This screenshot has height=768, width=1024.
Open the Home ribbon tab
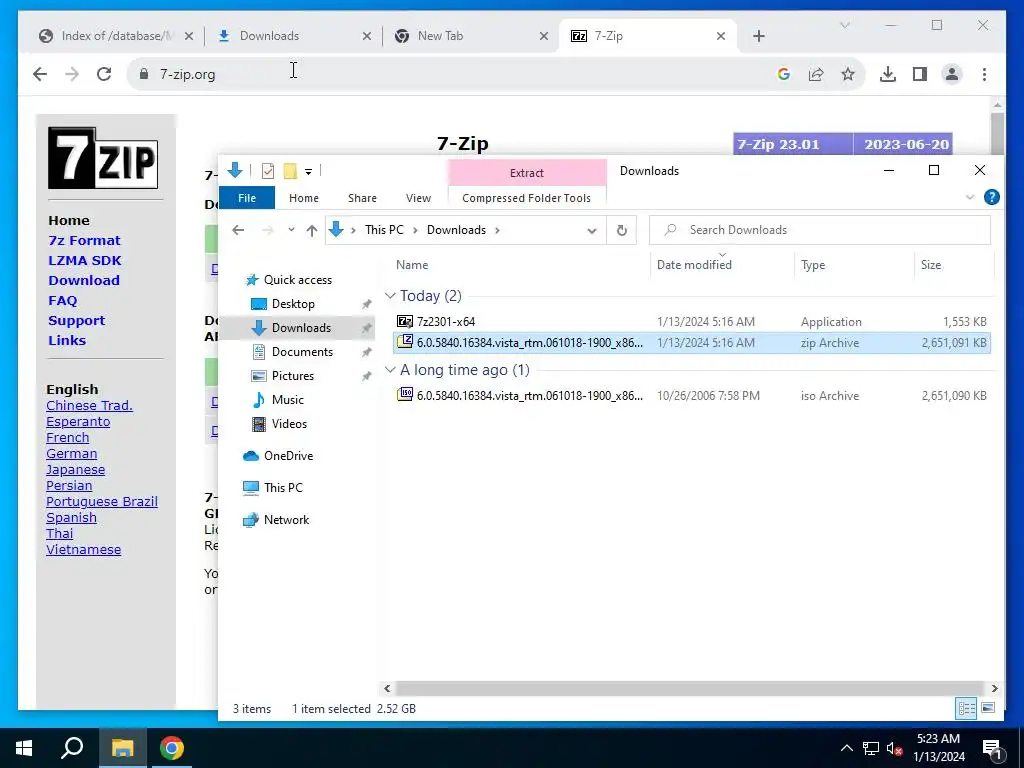click(304, 198)
